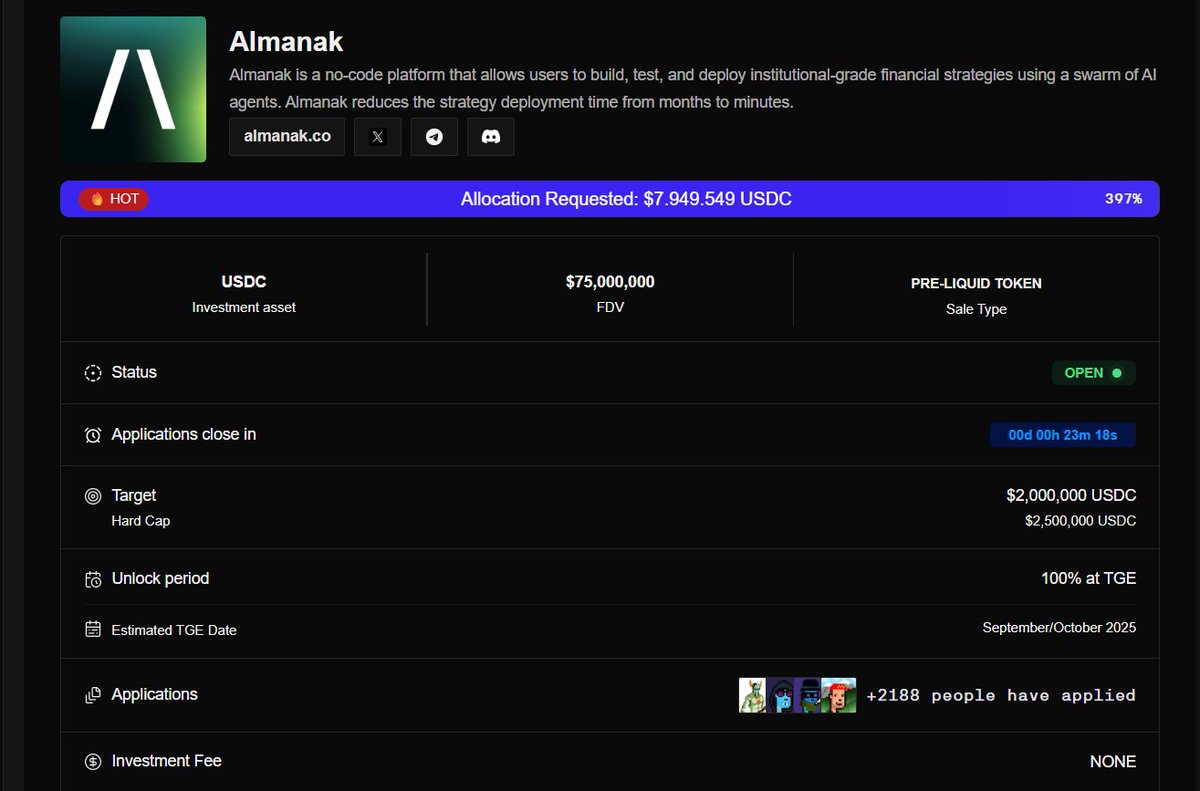This screenshot has width=1200, height=791.
Task: Click the fourth applicant avatar with red hair
Action: 839,695
